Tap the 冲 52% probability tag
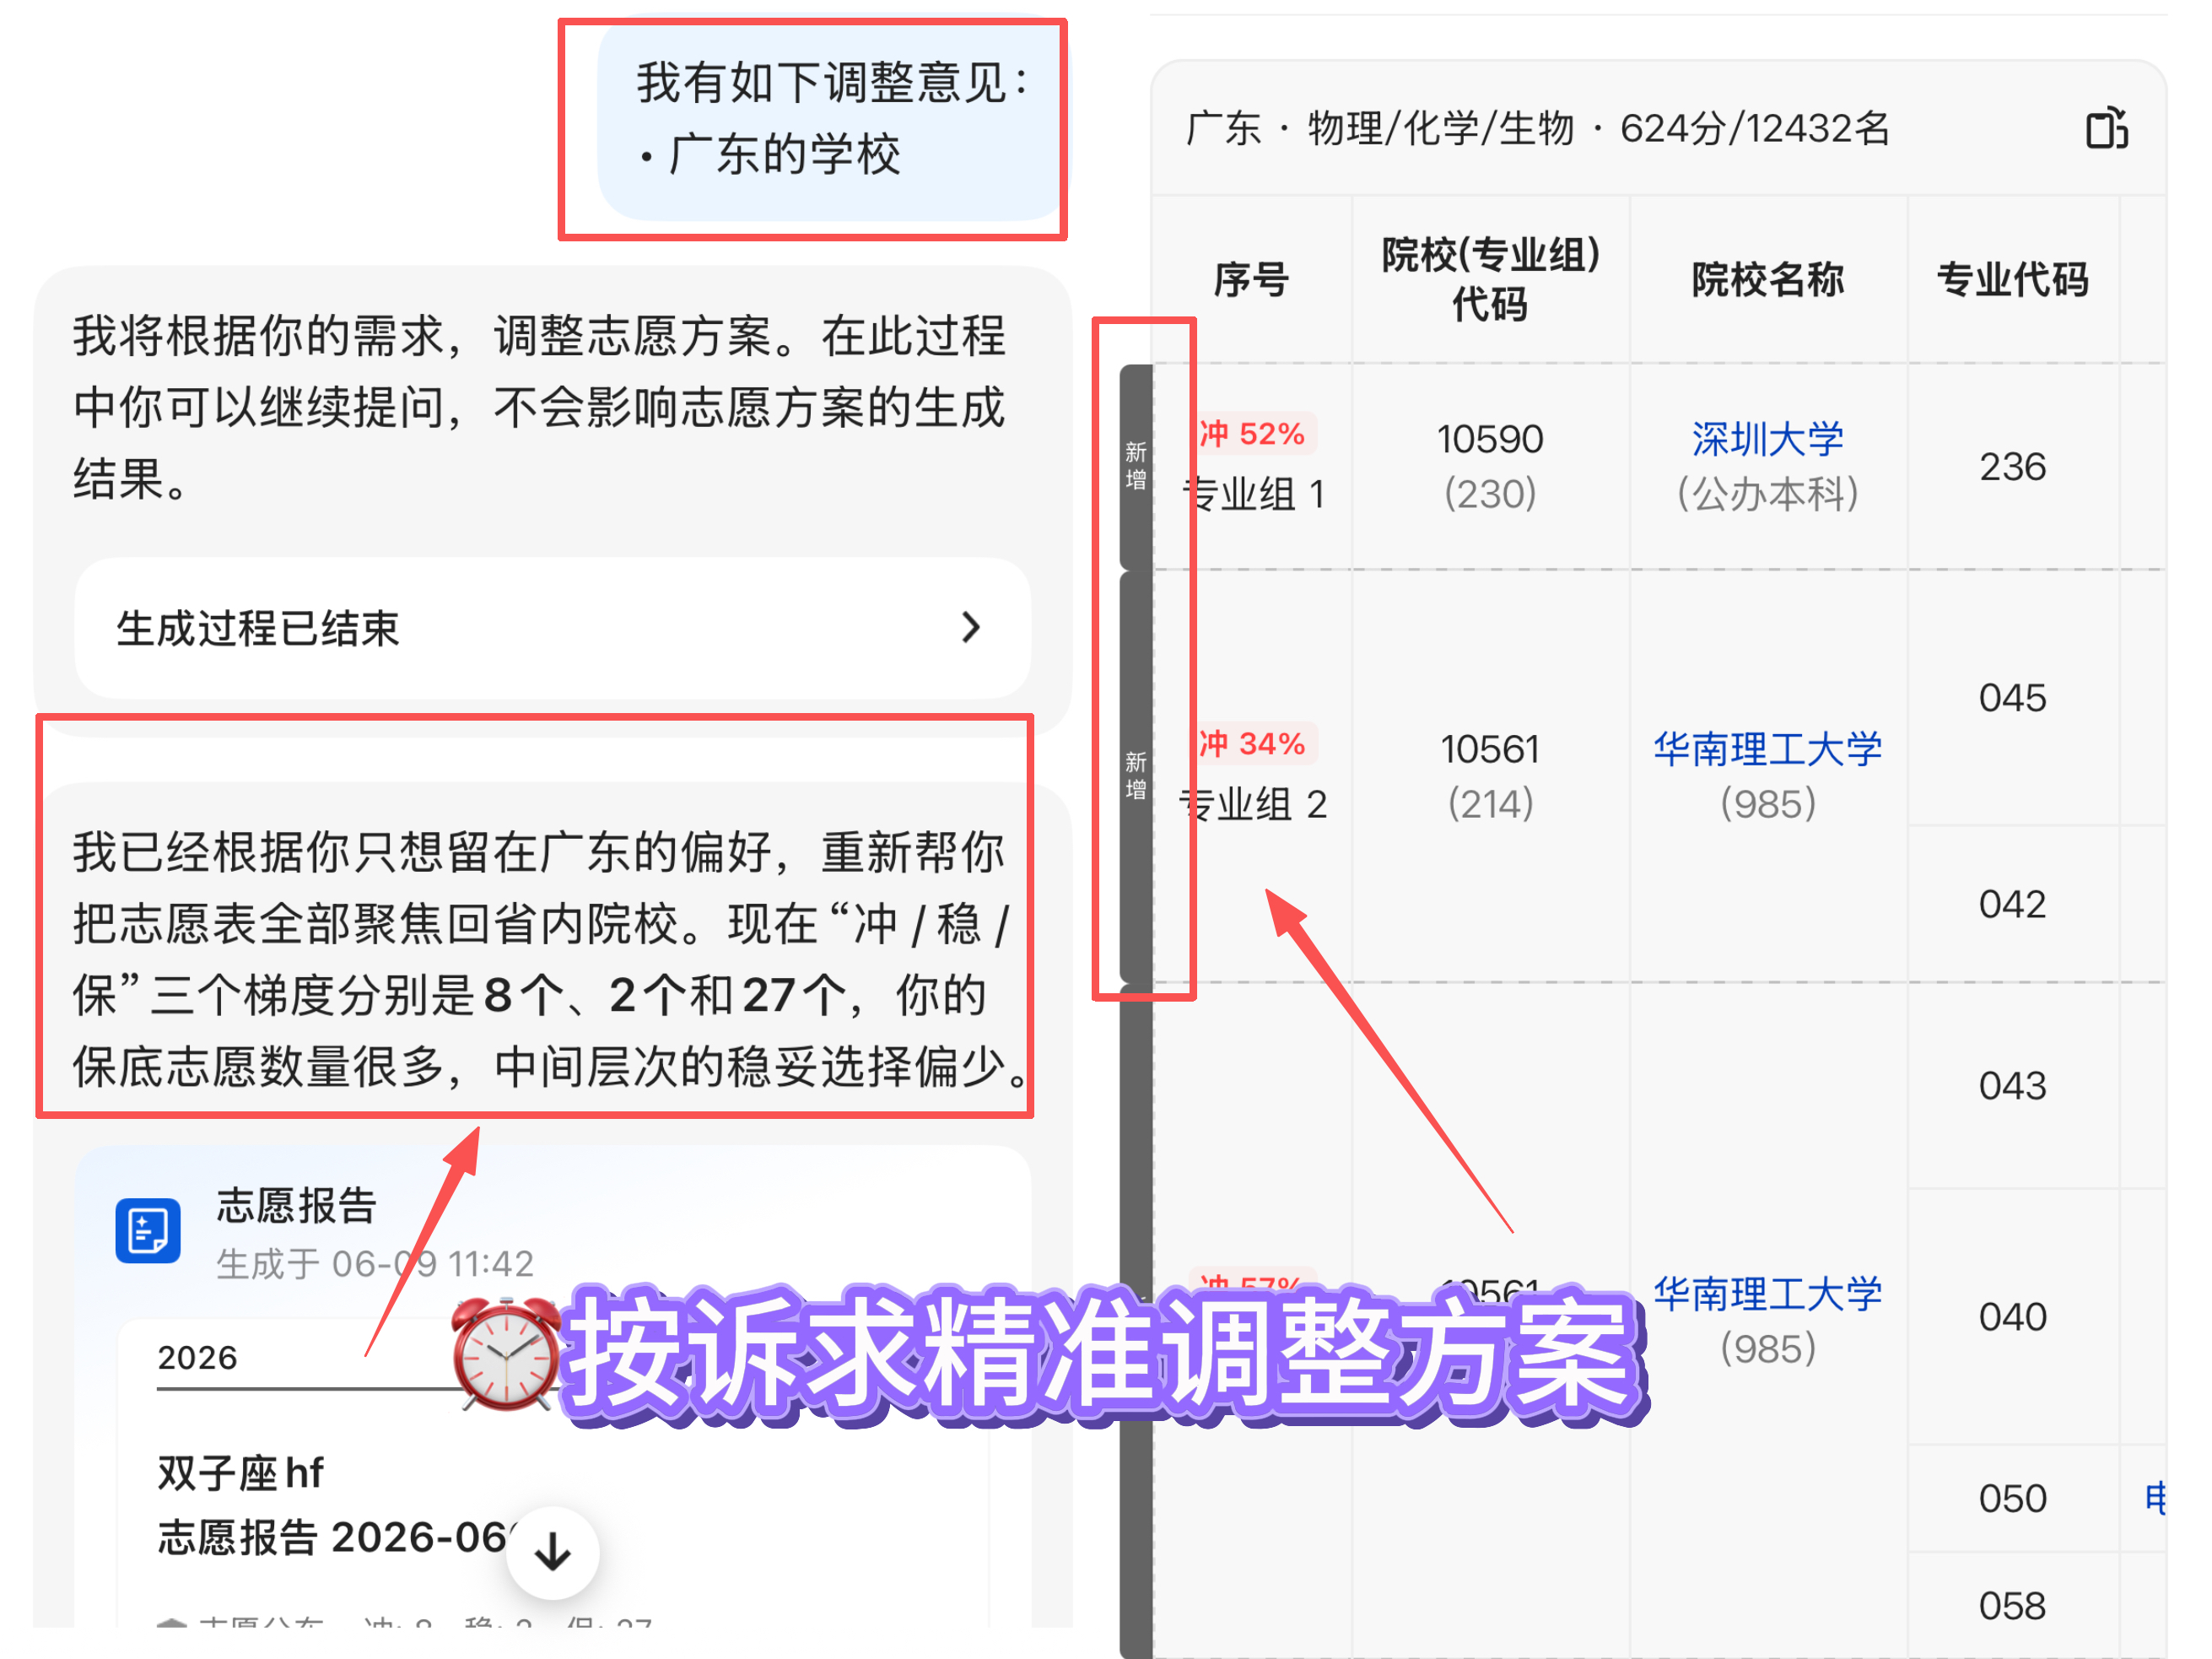 pyautogui.click(x=1252, y=434)
